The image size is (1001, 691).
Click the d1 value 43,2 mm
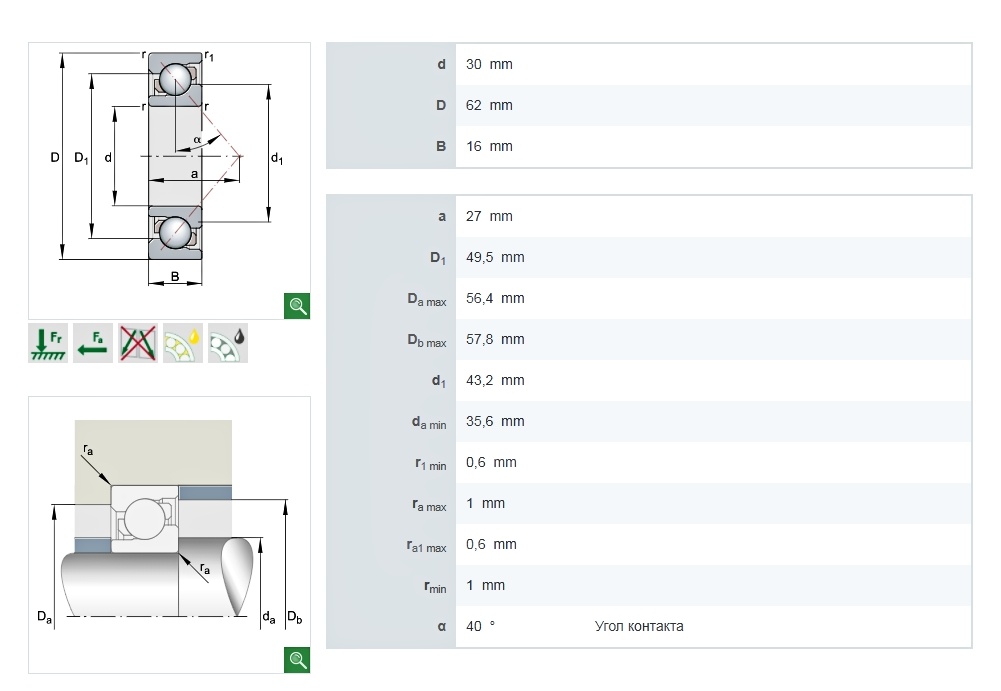495,380
